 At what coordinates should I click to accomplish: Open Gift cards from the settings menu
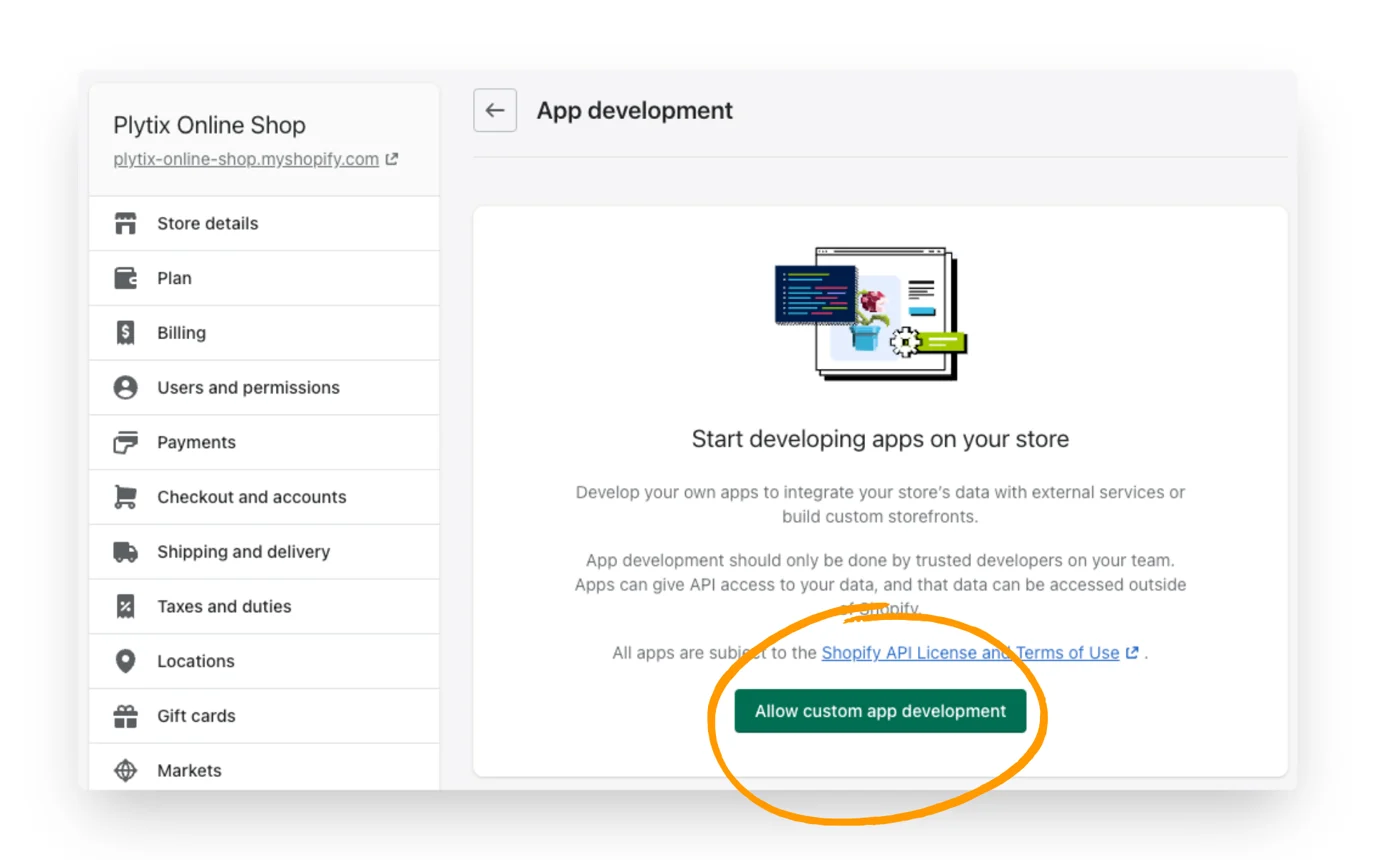click(195, 715)
